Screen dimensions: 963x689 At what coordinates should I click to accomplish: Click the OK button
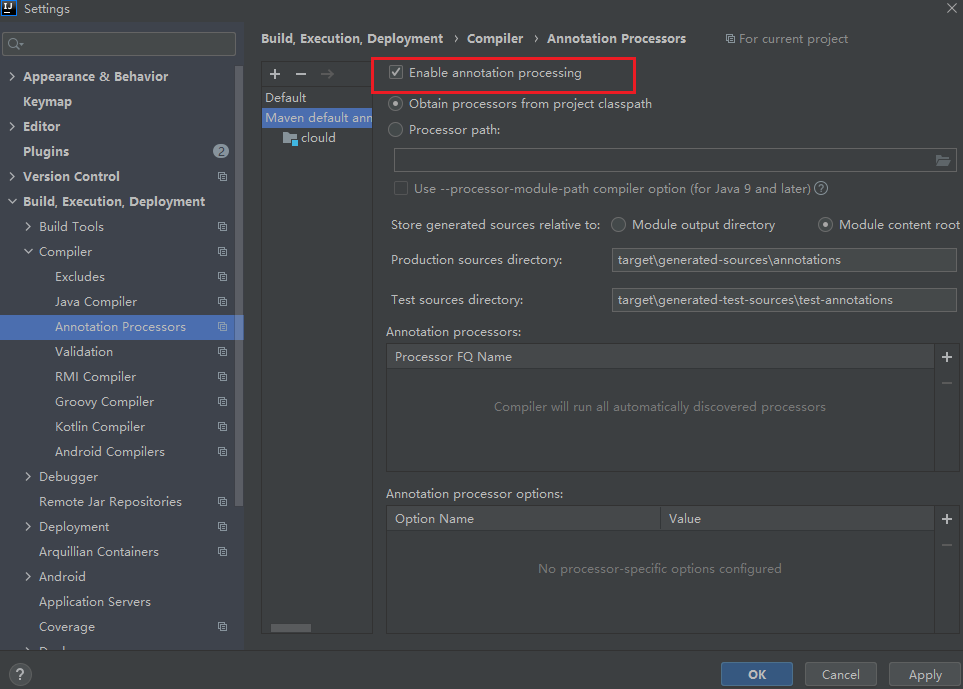click(x=757, y=674)
